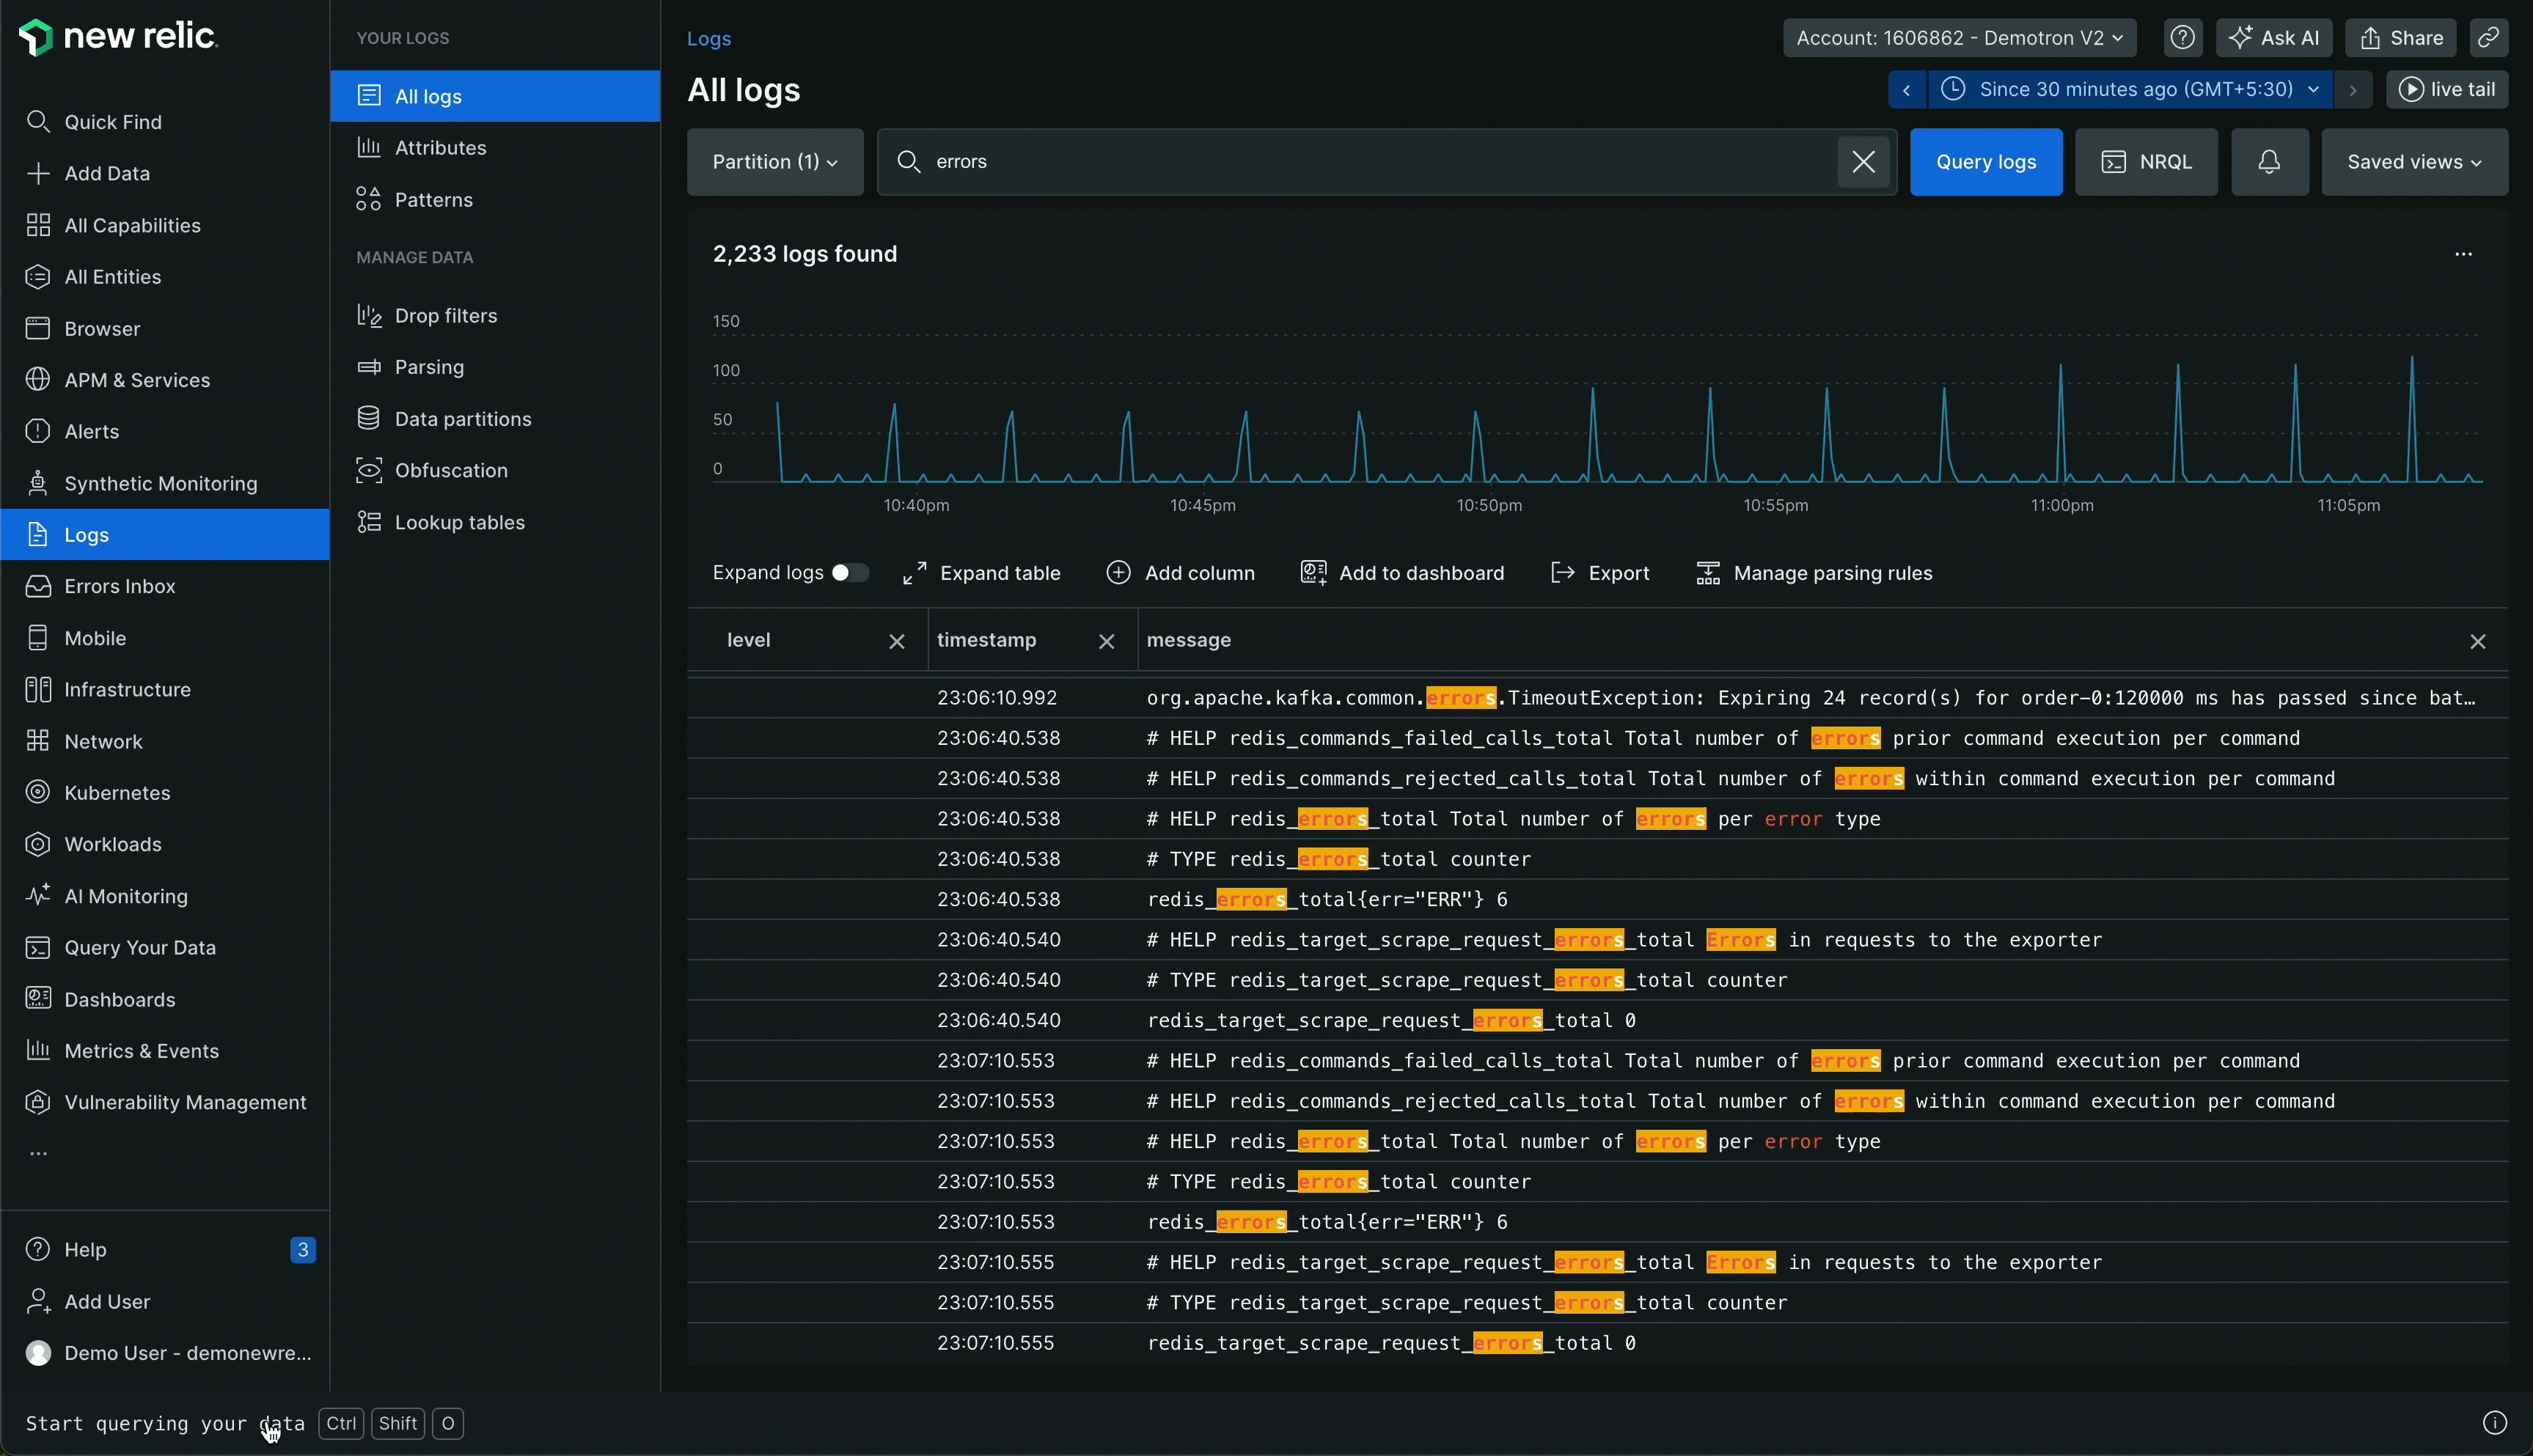Viewport: 2533px width, 1456px height.
Task: Toggle the Expand logs switch
Action: (x=849, y=573)
